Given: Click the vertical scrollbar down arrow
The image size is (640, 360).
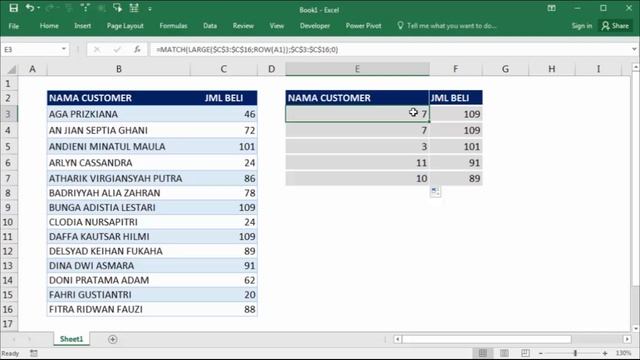Looking at the screenshot, I should 636,328.
